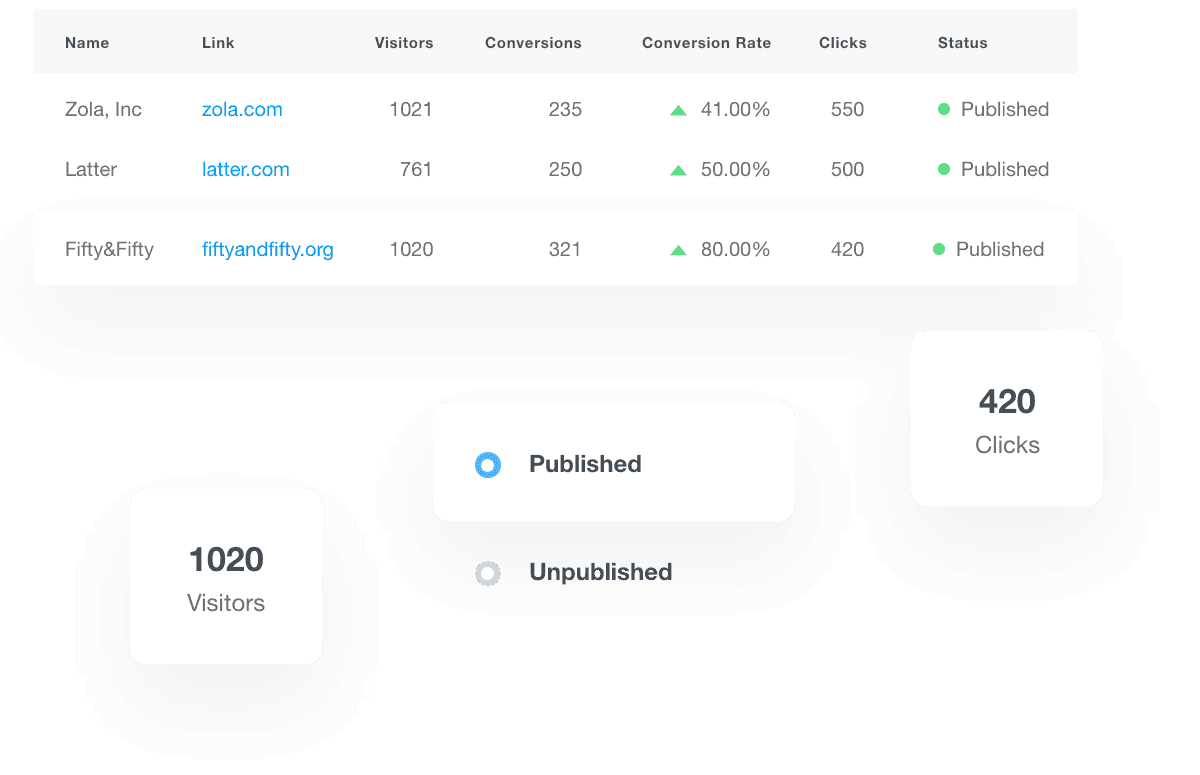
Task: Click the conversion rate arrow for Zola, Inc
Action: pos(679,109)
